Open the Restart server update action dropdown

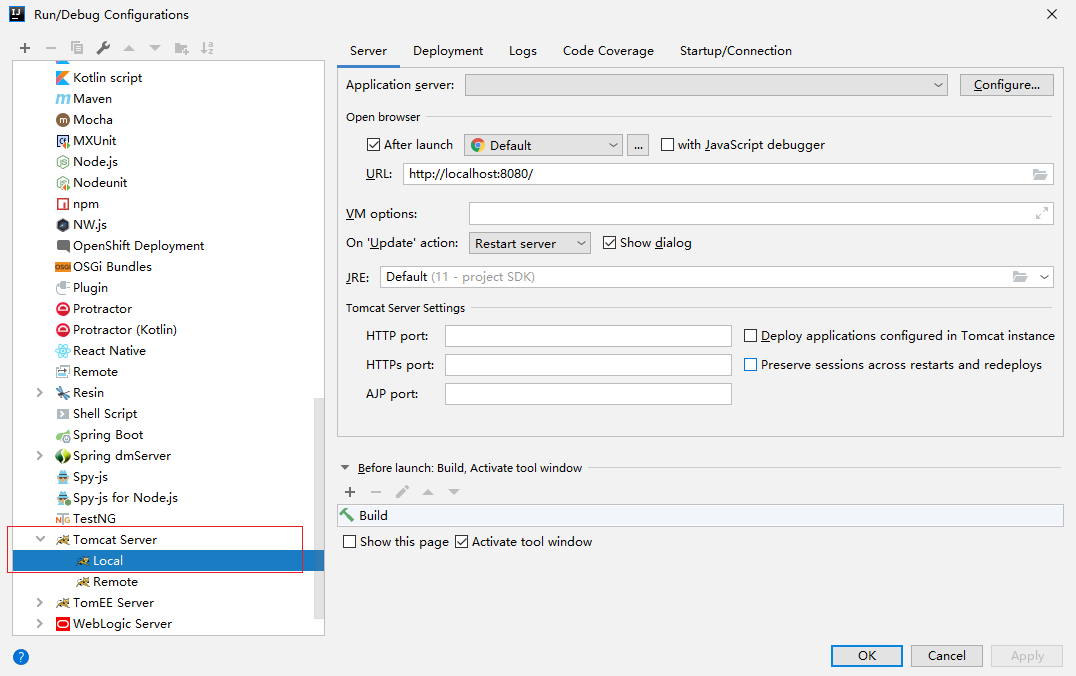click(x=529, y=243)
